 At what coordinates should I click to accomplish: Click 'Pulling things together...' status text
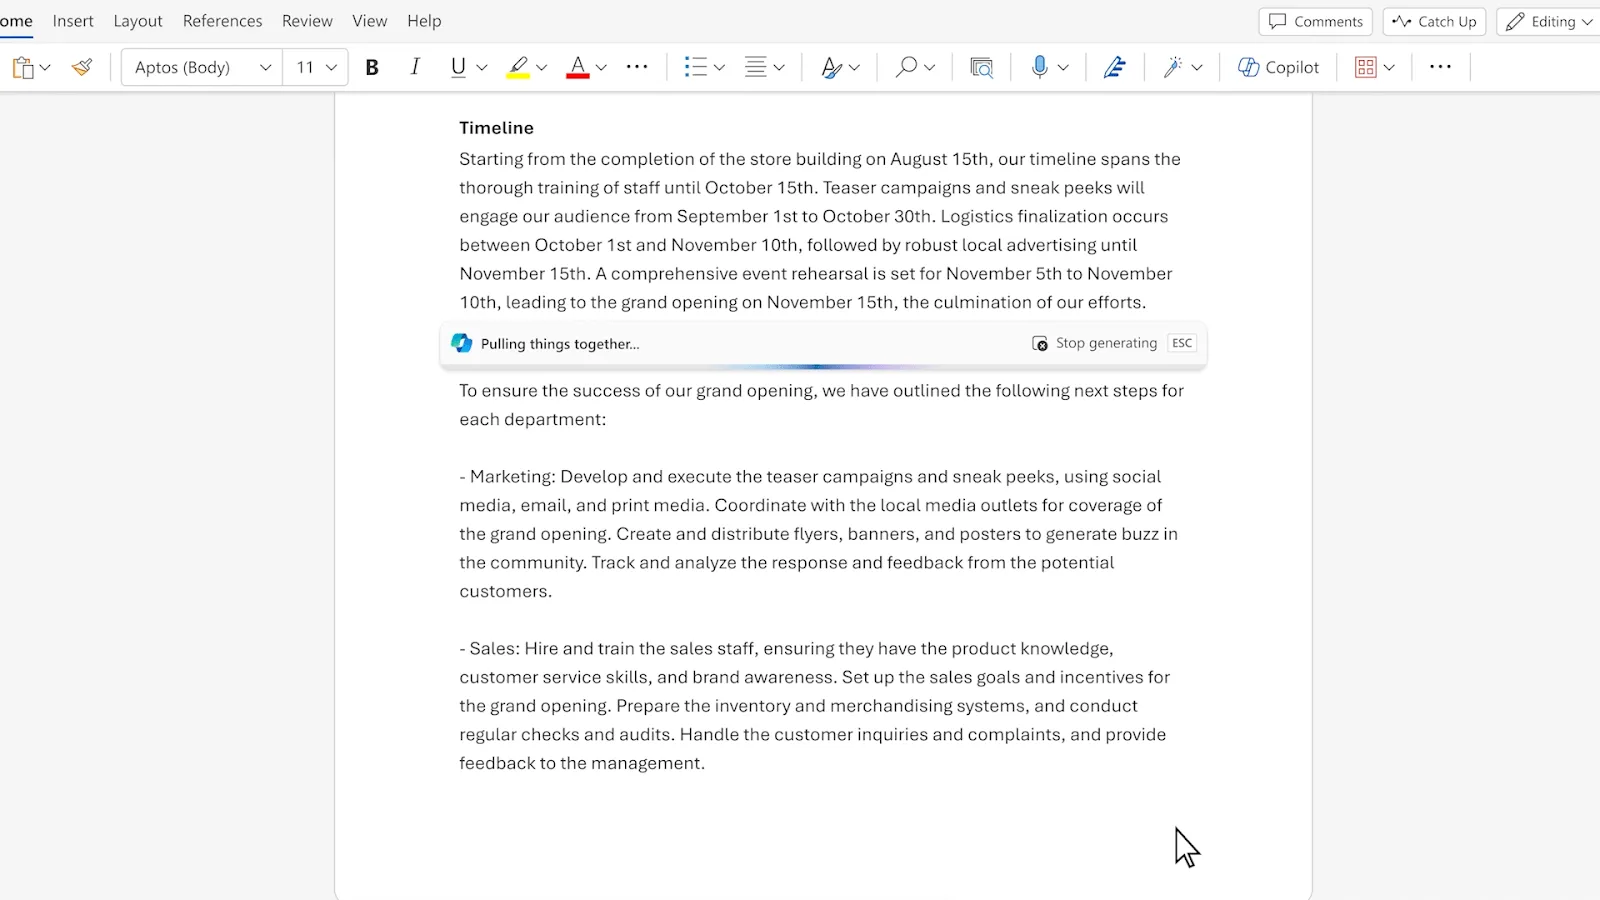tap(560, 344)
